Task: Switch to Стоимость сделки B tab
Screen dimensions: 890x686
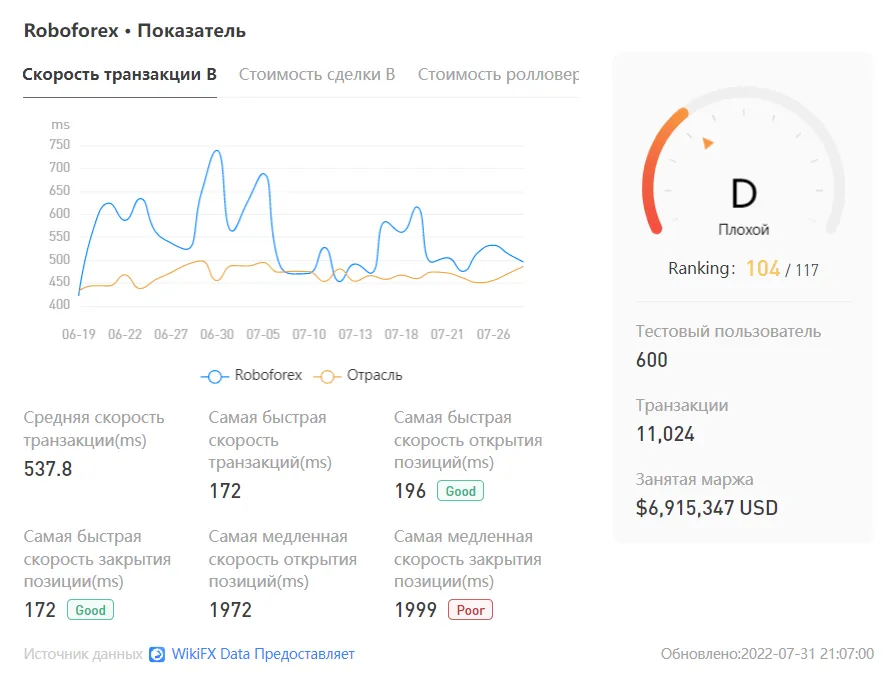Action: (317, 75)
